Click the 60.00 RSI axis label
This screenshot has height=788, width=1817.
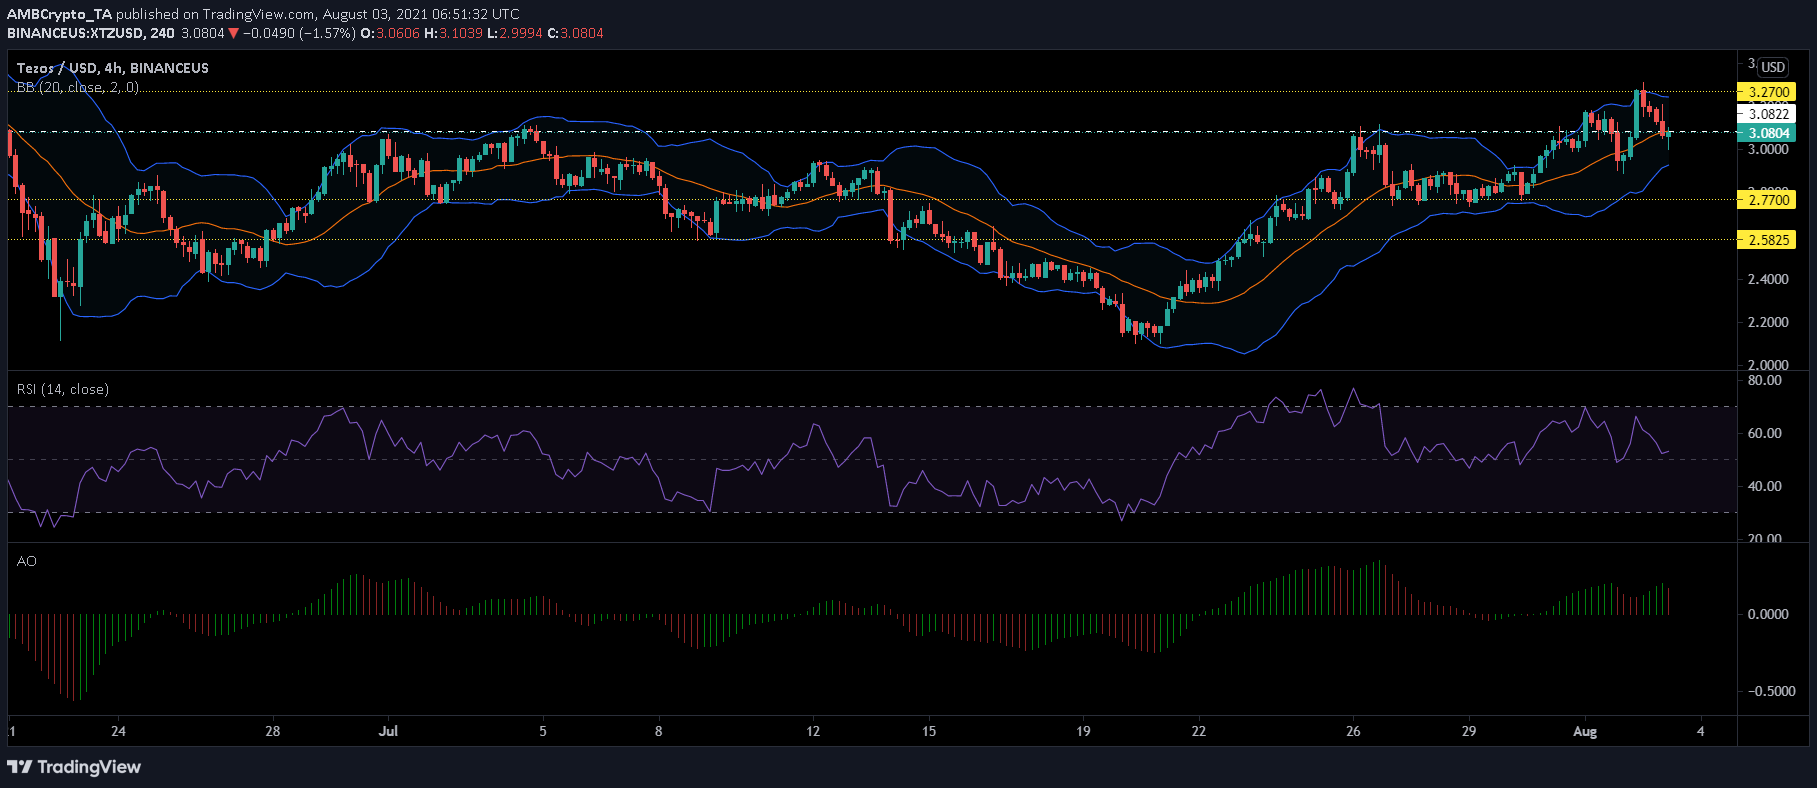[x=1764, y=433]
